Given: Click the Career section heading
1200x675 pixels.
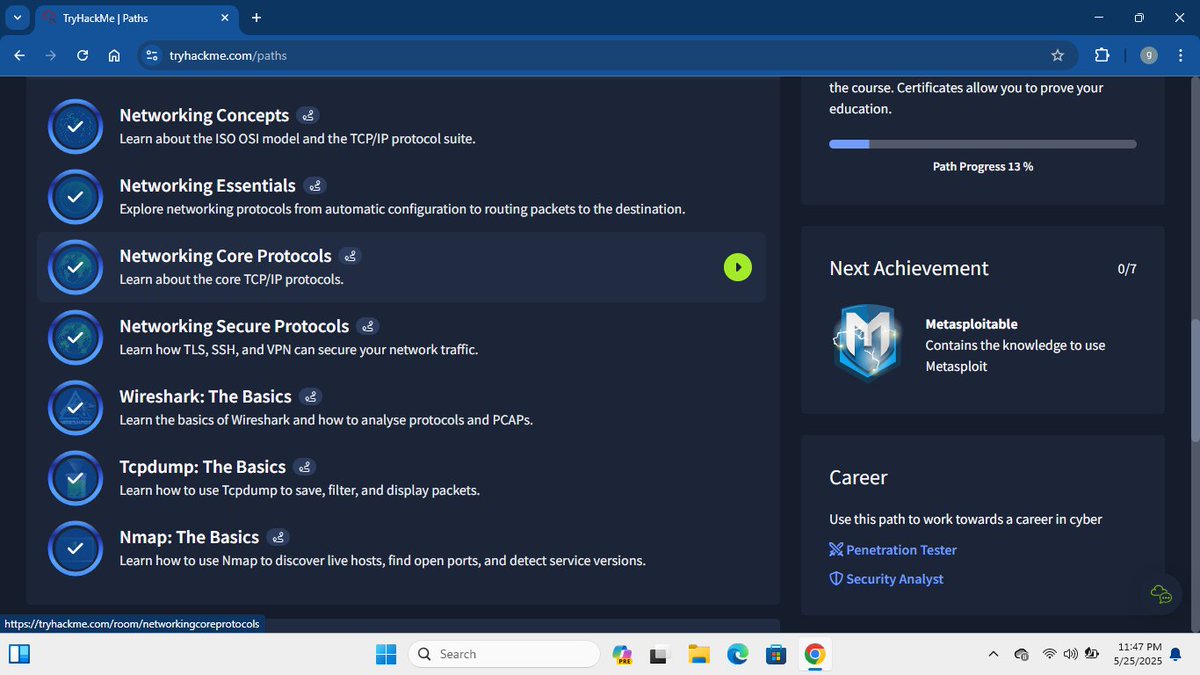Looking at the screenshot, I should (858, 478).
